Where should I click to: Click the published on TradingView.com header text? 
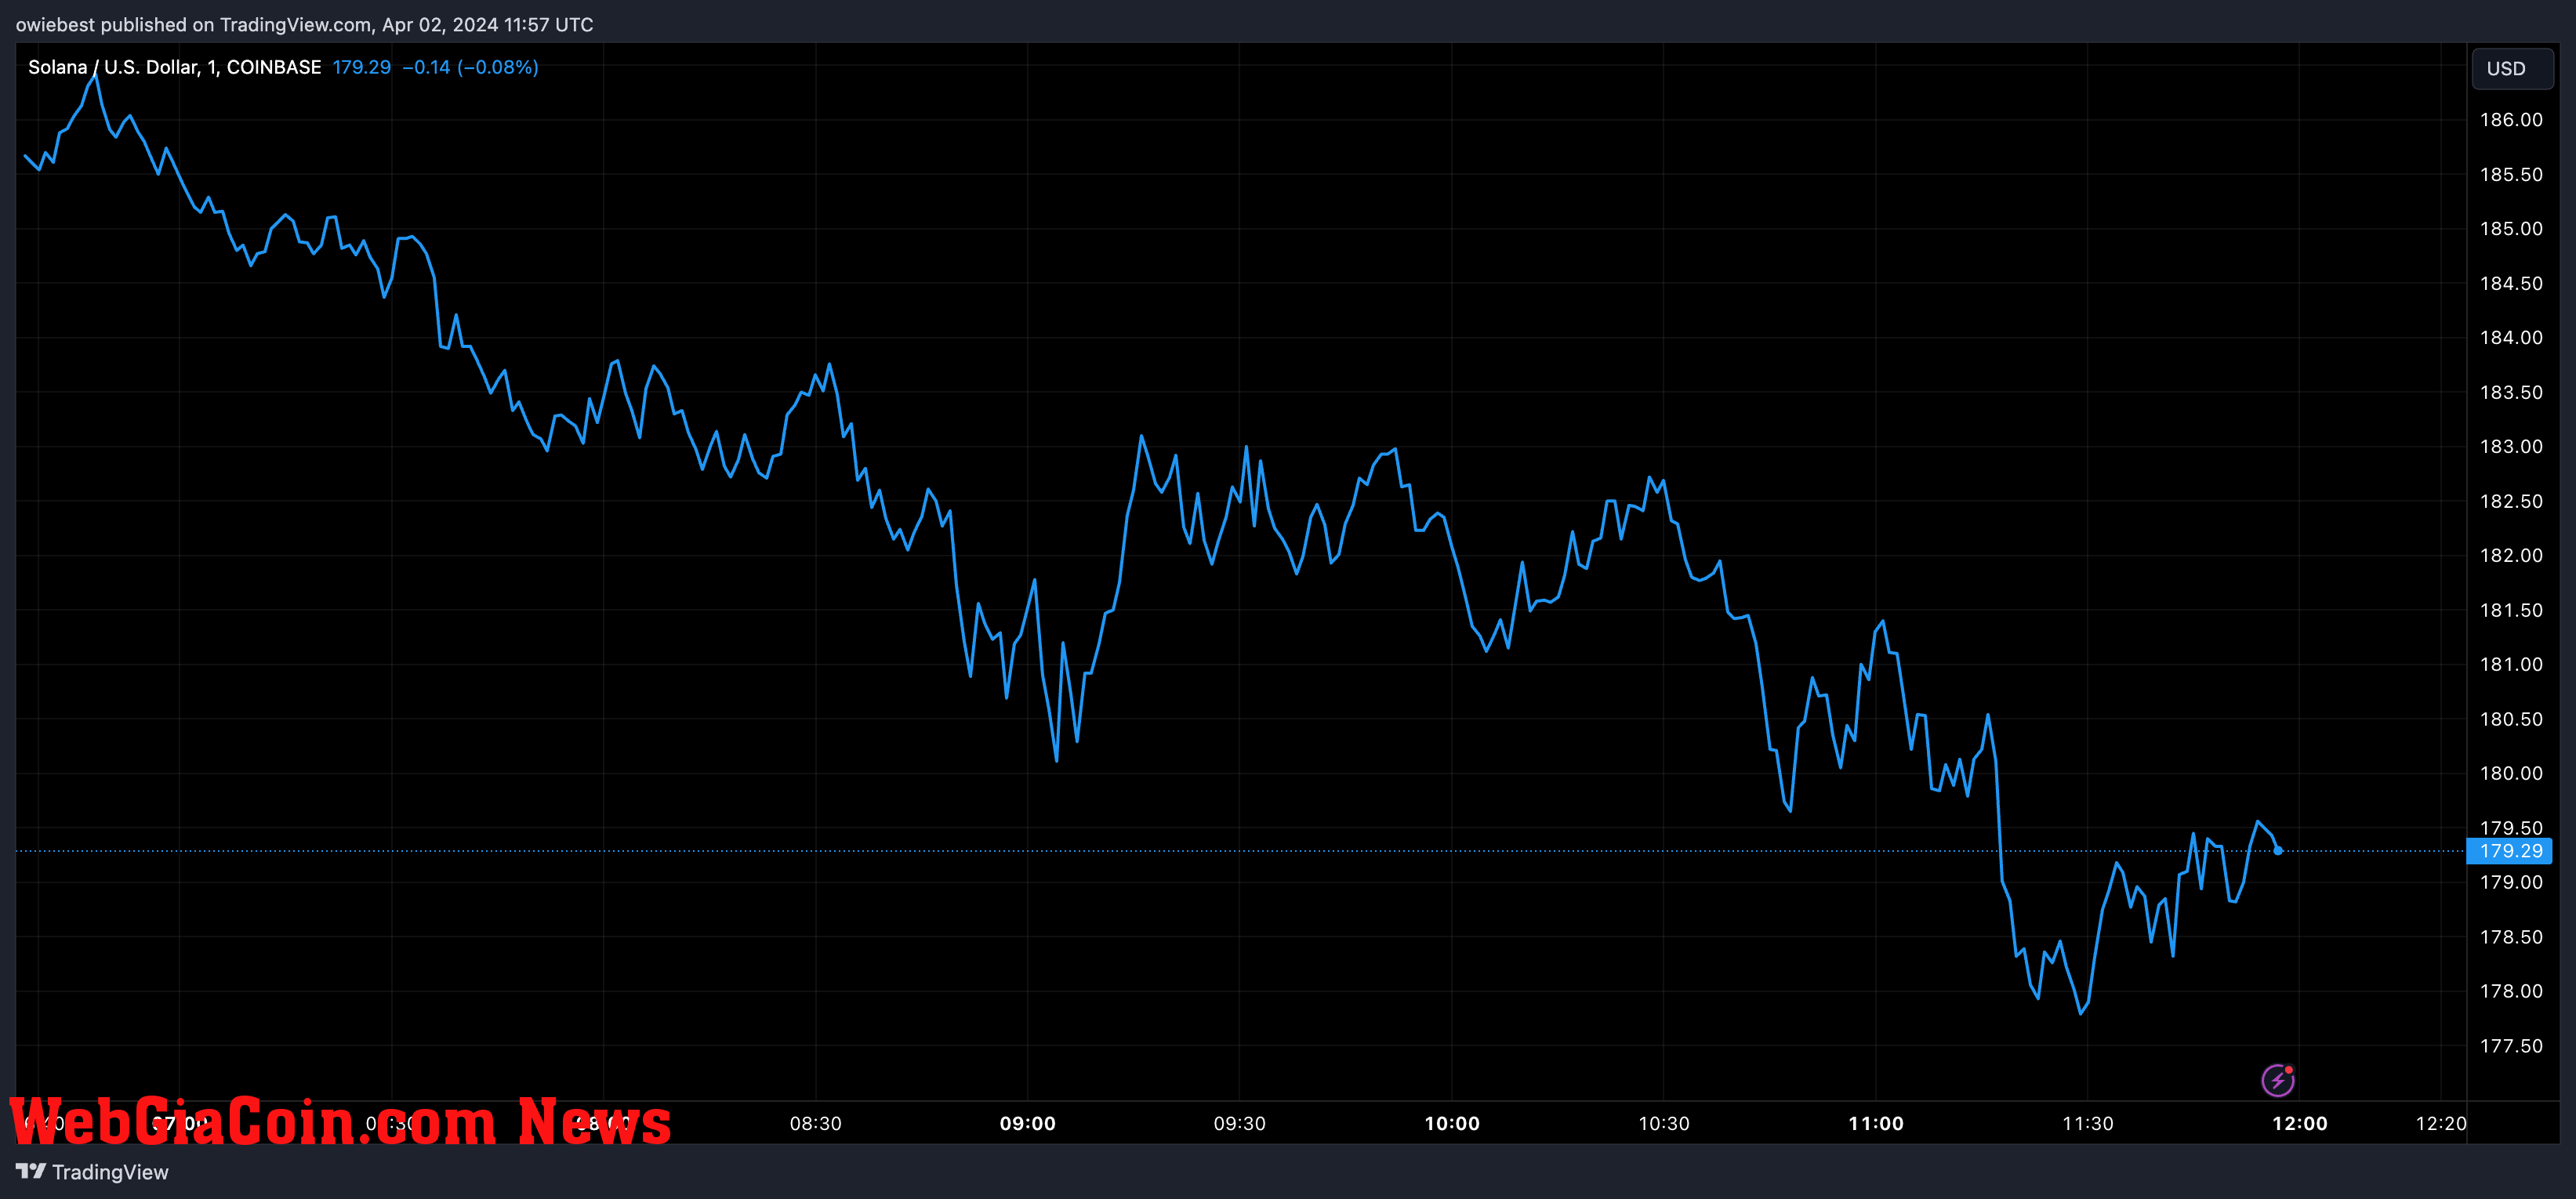click(304, 25)
